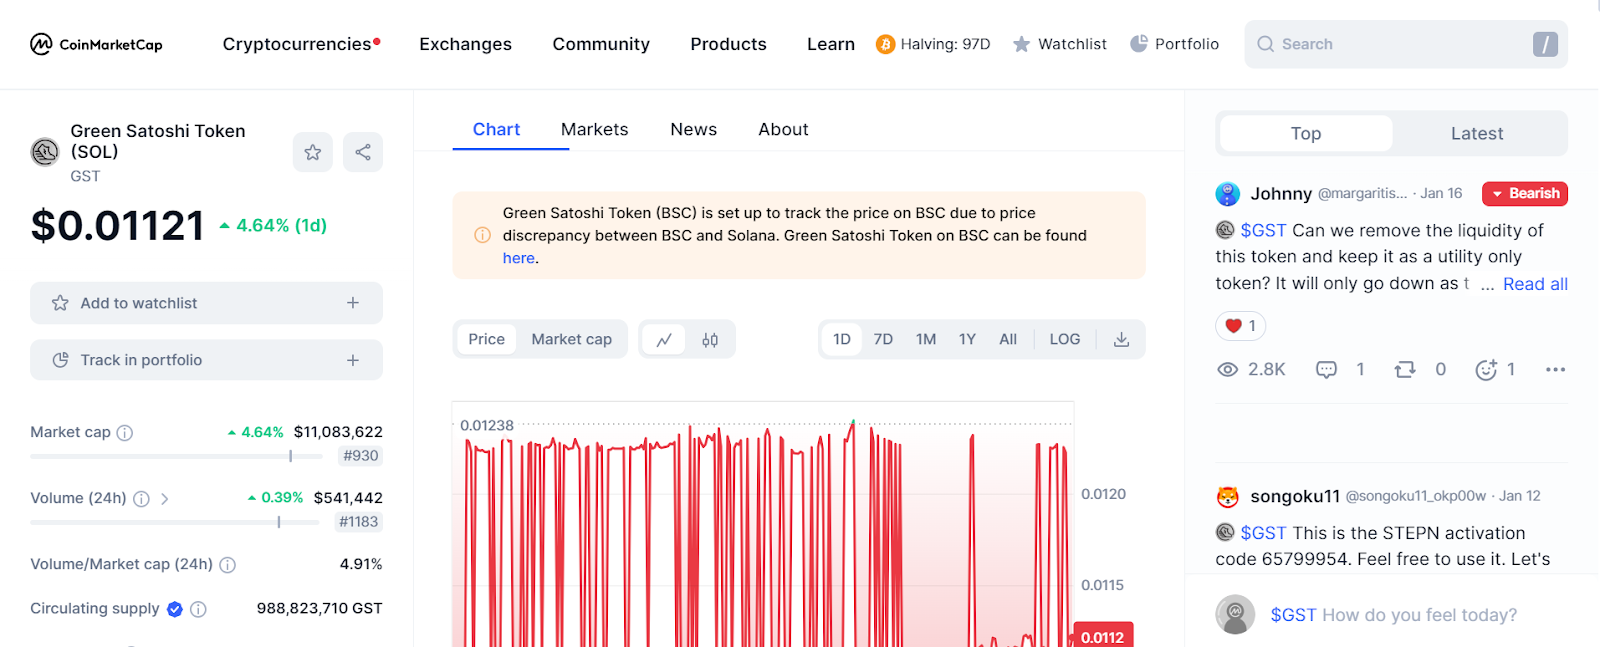The image size is (1600, 647).
Task: Star Green Satoshi Token with the star button
Action: tap(313, 152)
